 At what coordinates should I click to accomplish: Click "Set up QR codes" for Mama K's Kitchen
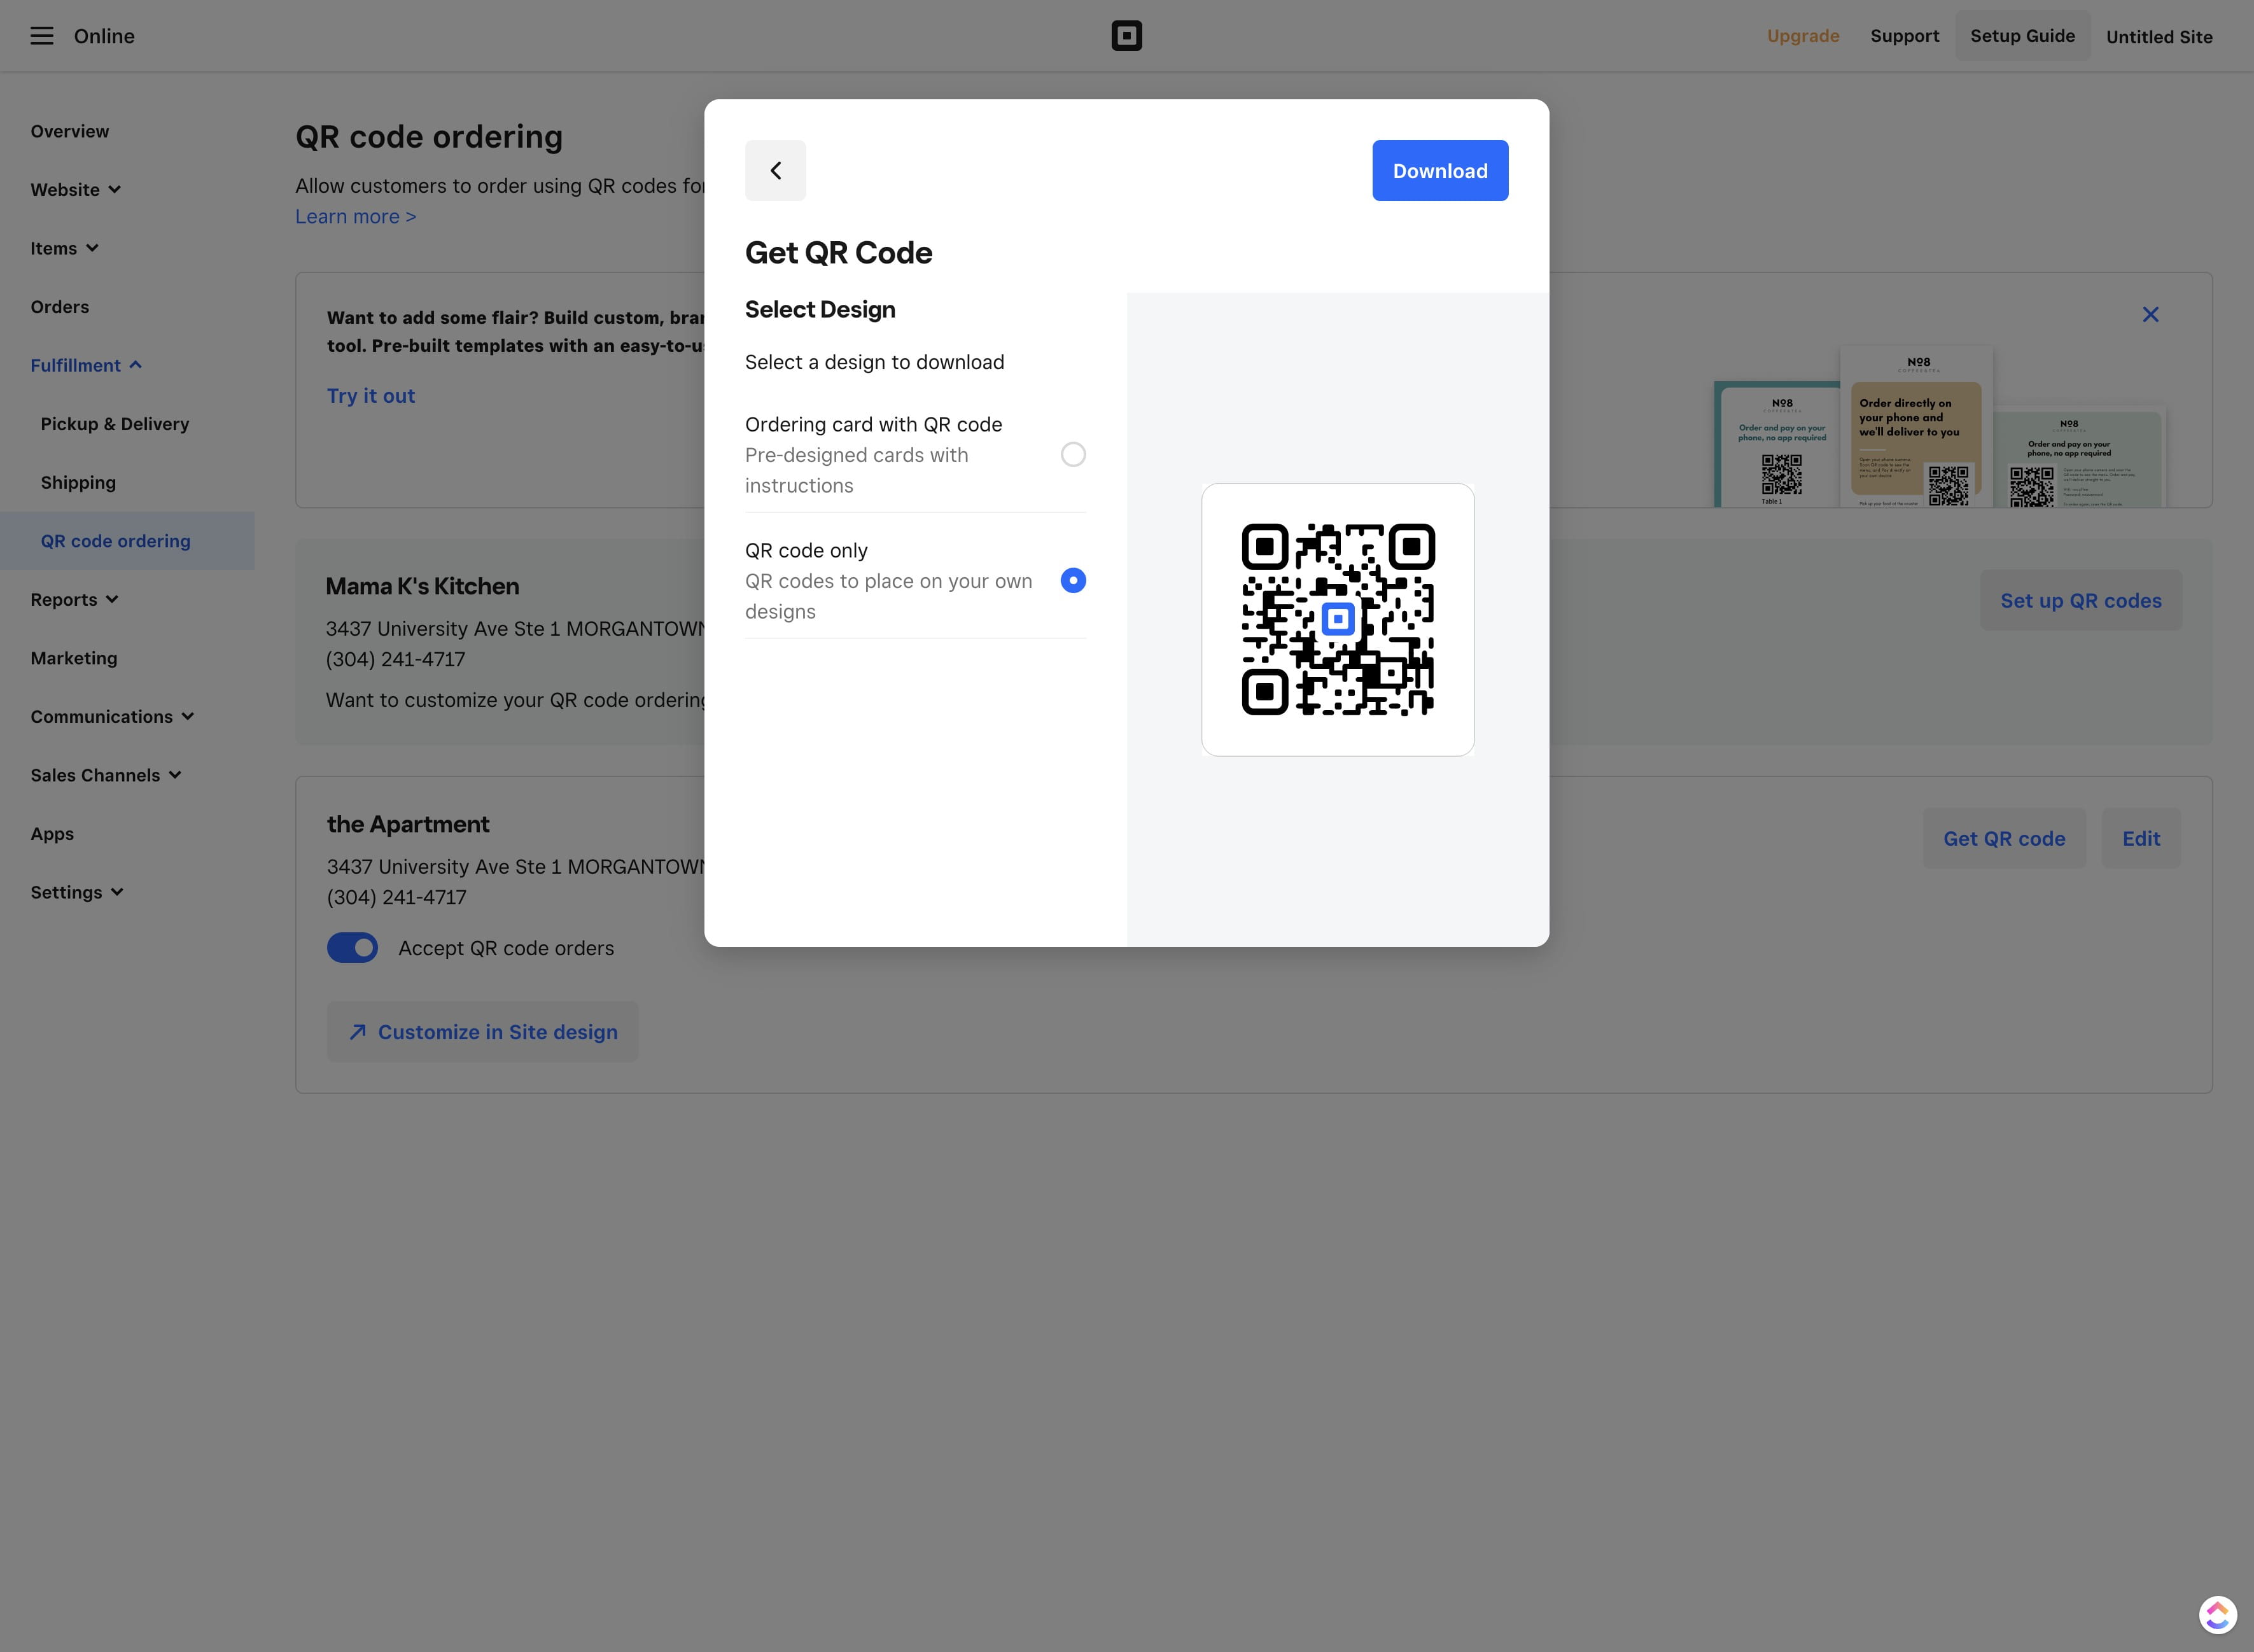click(x=2080, y=600)
